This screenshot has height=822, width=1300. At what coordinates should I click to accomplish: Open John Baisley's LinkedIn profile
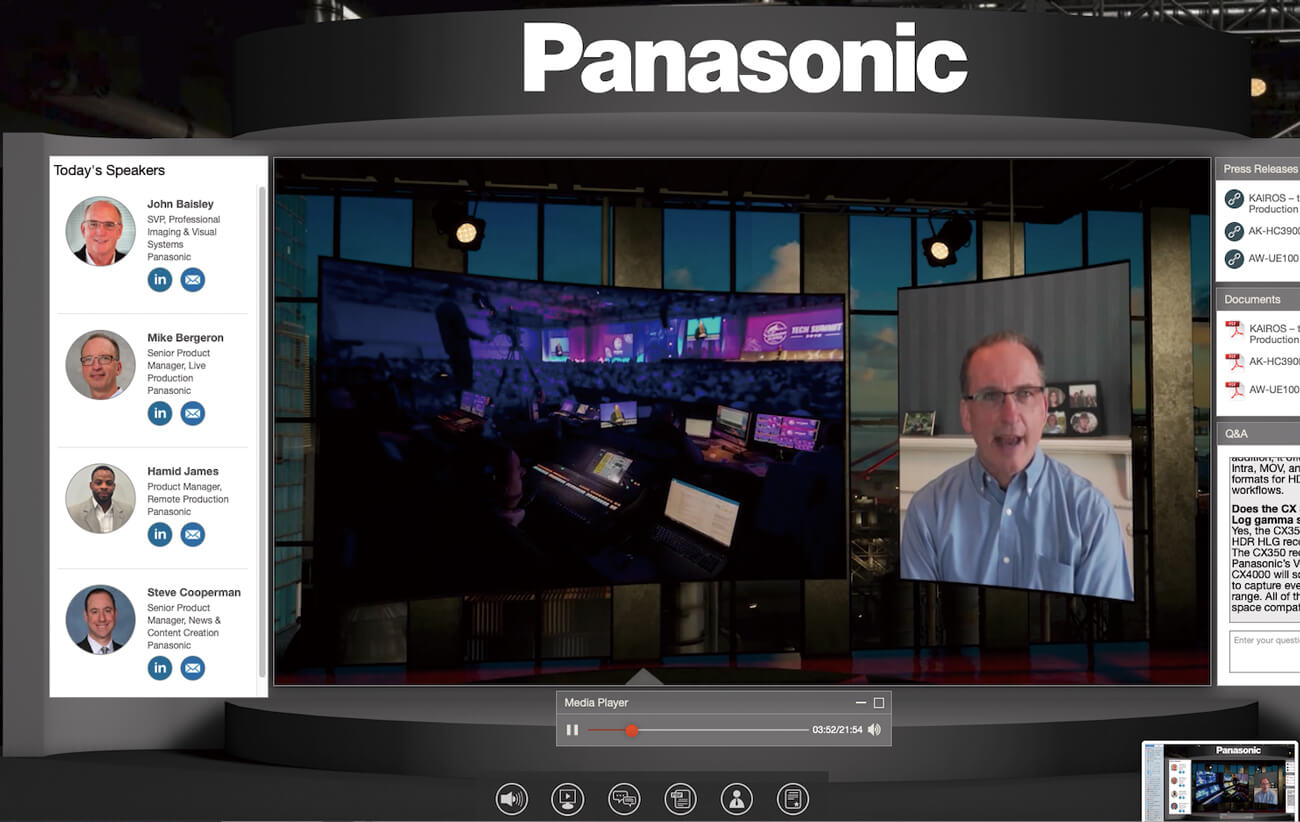pyautogui.click(x=160, y=280)
